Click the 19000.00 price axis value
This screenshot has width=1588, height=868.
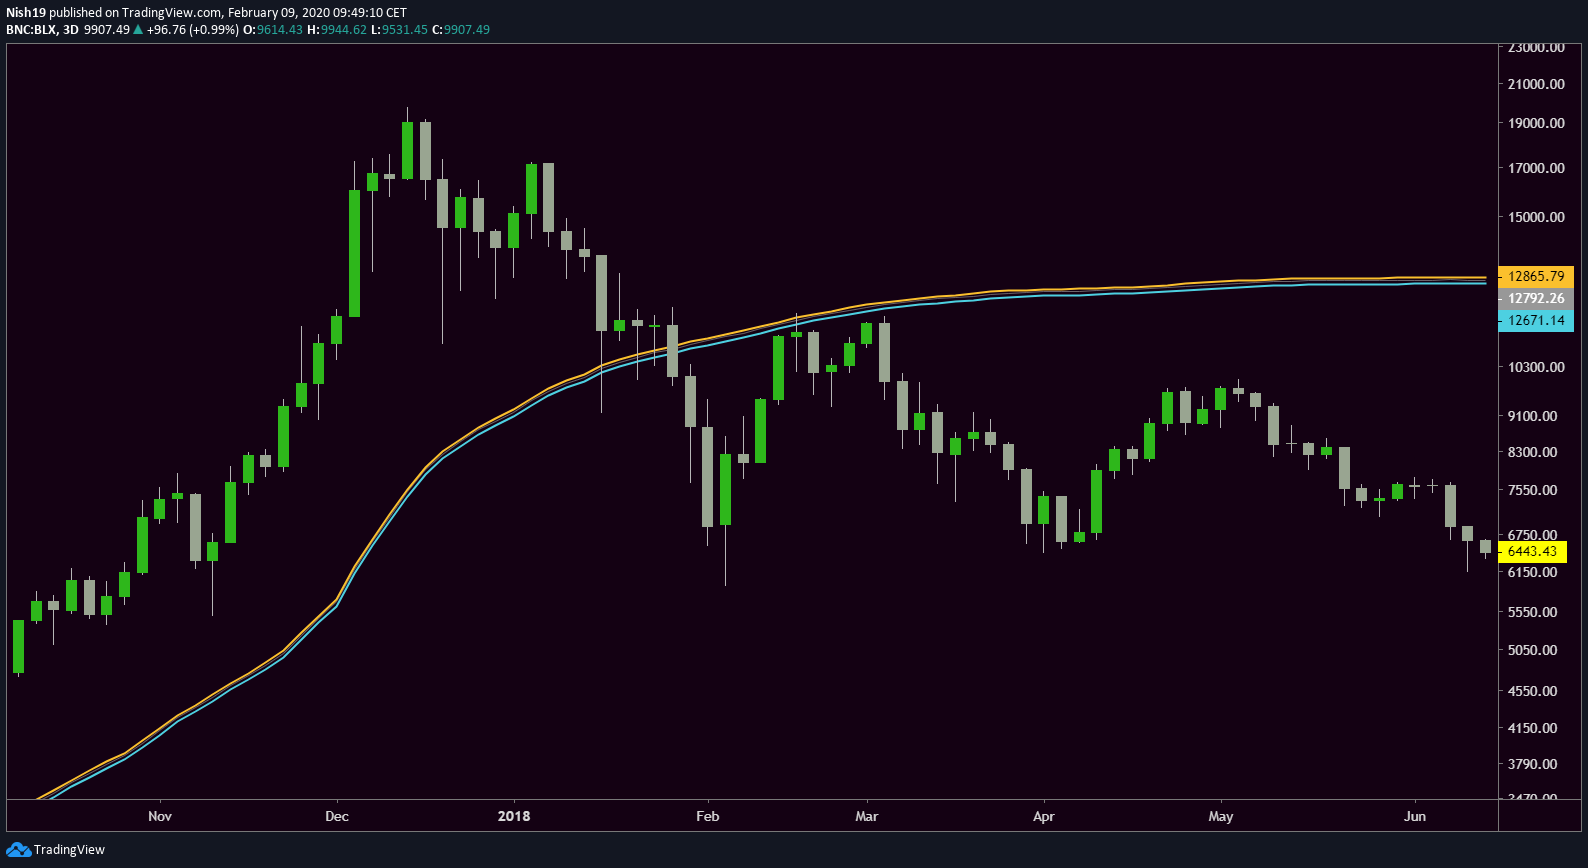1536,123
